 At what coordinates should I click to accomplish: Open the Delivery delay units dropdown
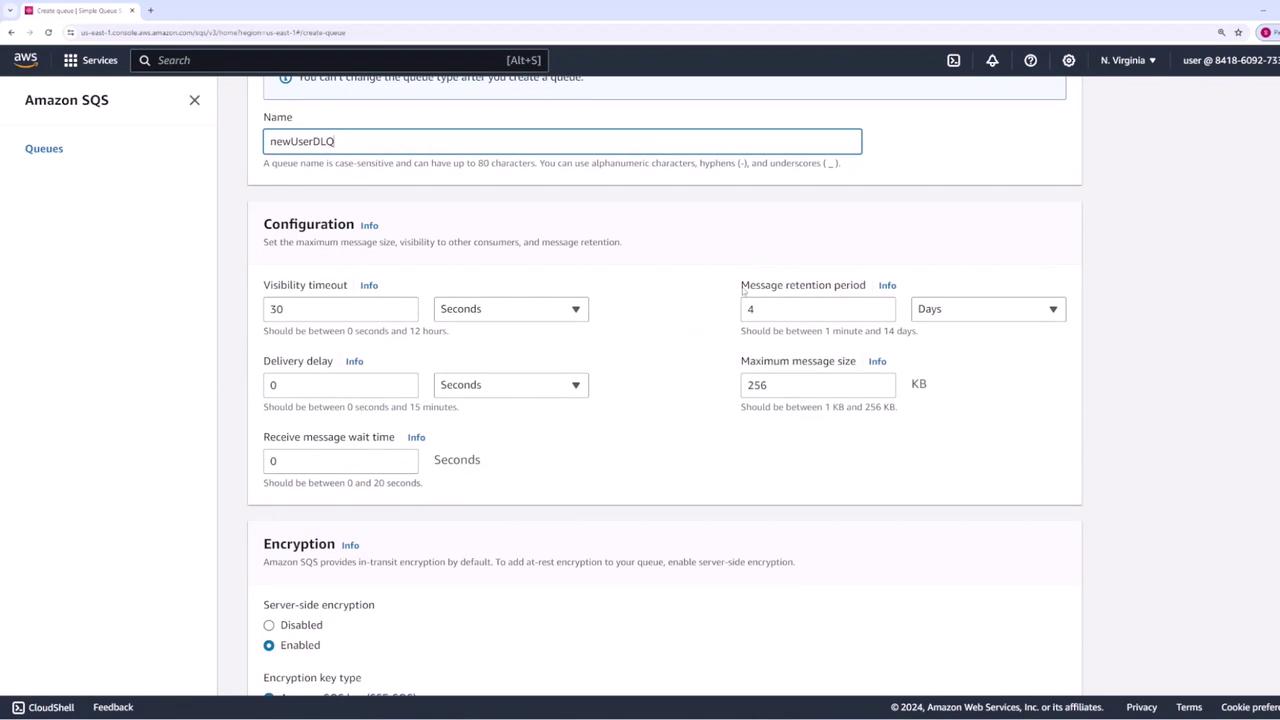pos(511,385)
